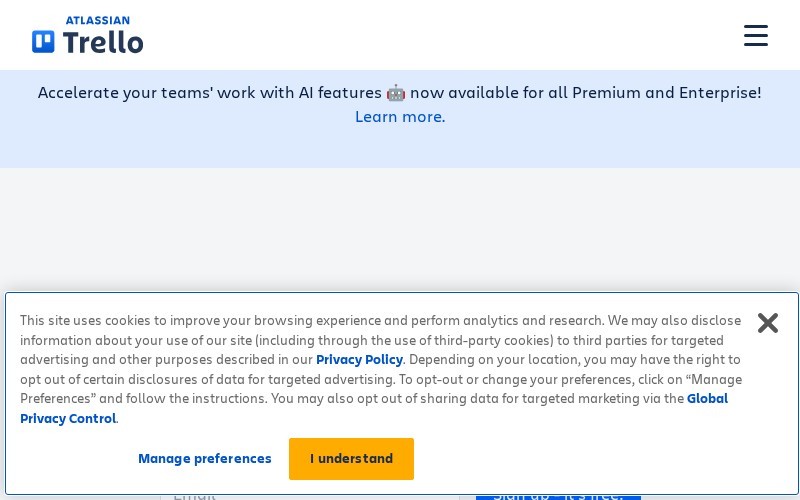Open the Privacy Policy link
Image resolution: width=800 pixels, height=500 pixels.
(x=359, y=360)
